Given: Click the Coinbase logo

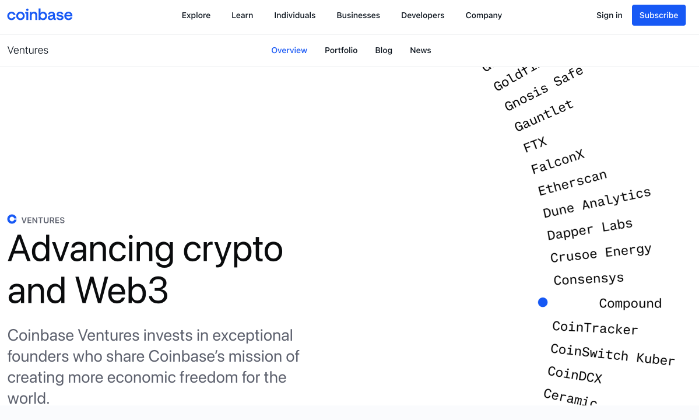Looking at the screenshot, I should (40, 15).
